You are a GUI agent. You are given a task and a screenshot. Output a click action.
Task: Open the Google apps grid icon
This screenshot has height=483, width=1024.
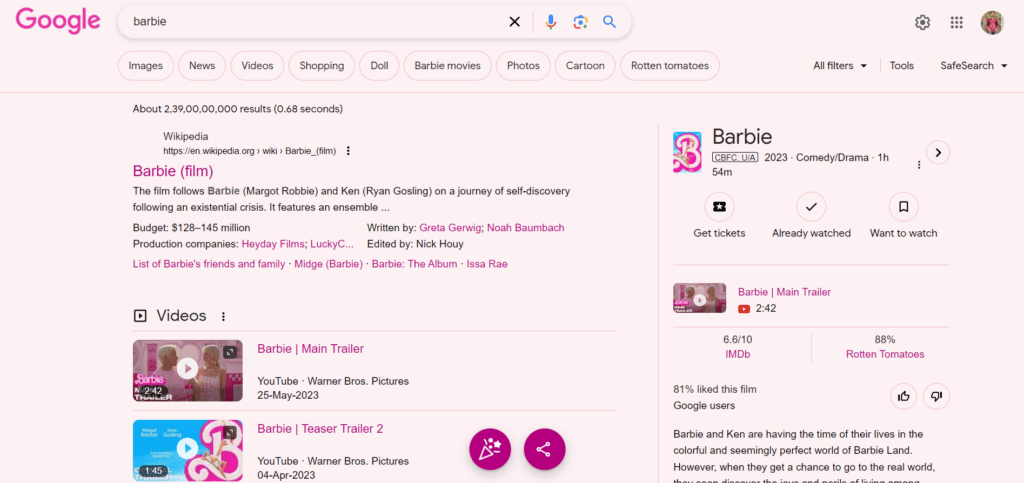(957, 23)
